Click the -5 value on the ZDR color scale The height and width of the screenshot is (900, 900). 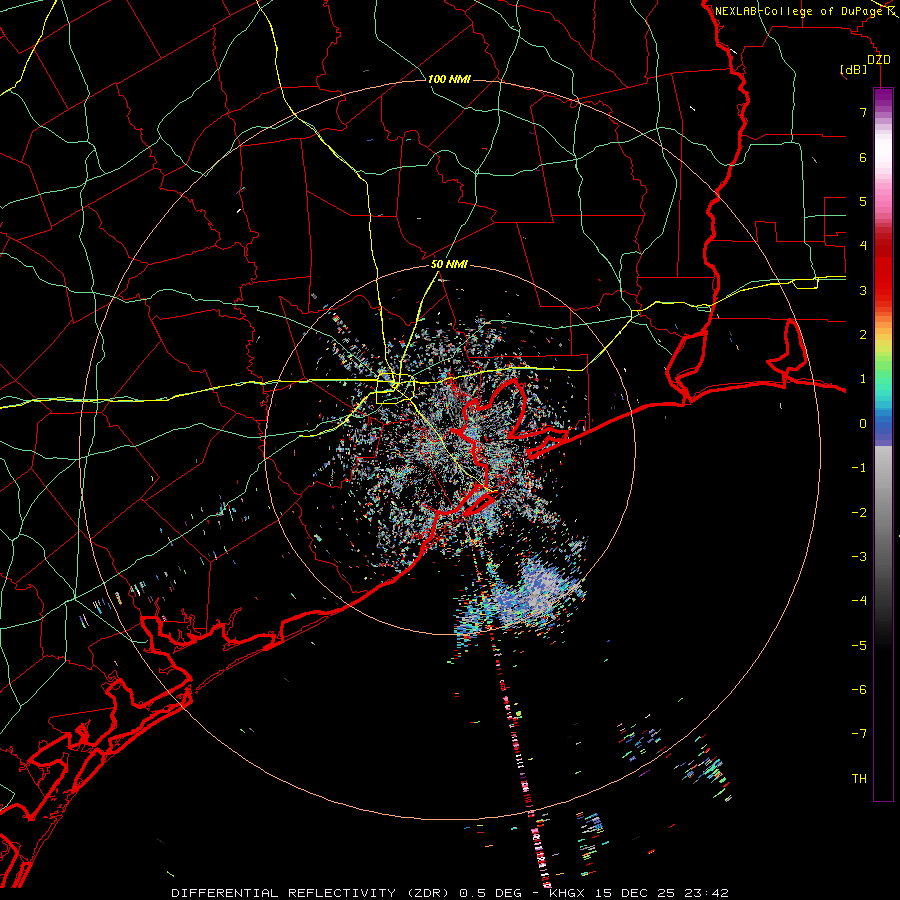click(859, 646)
